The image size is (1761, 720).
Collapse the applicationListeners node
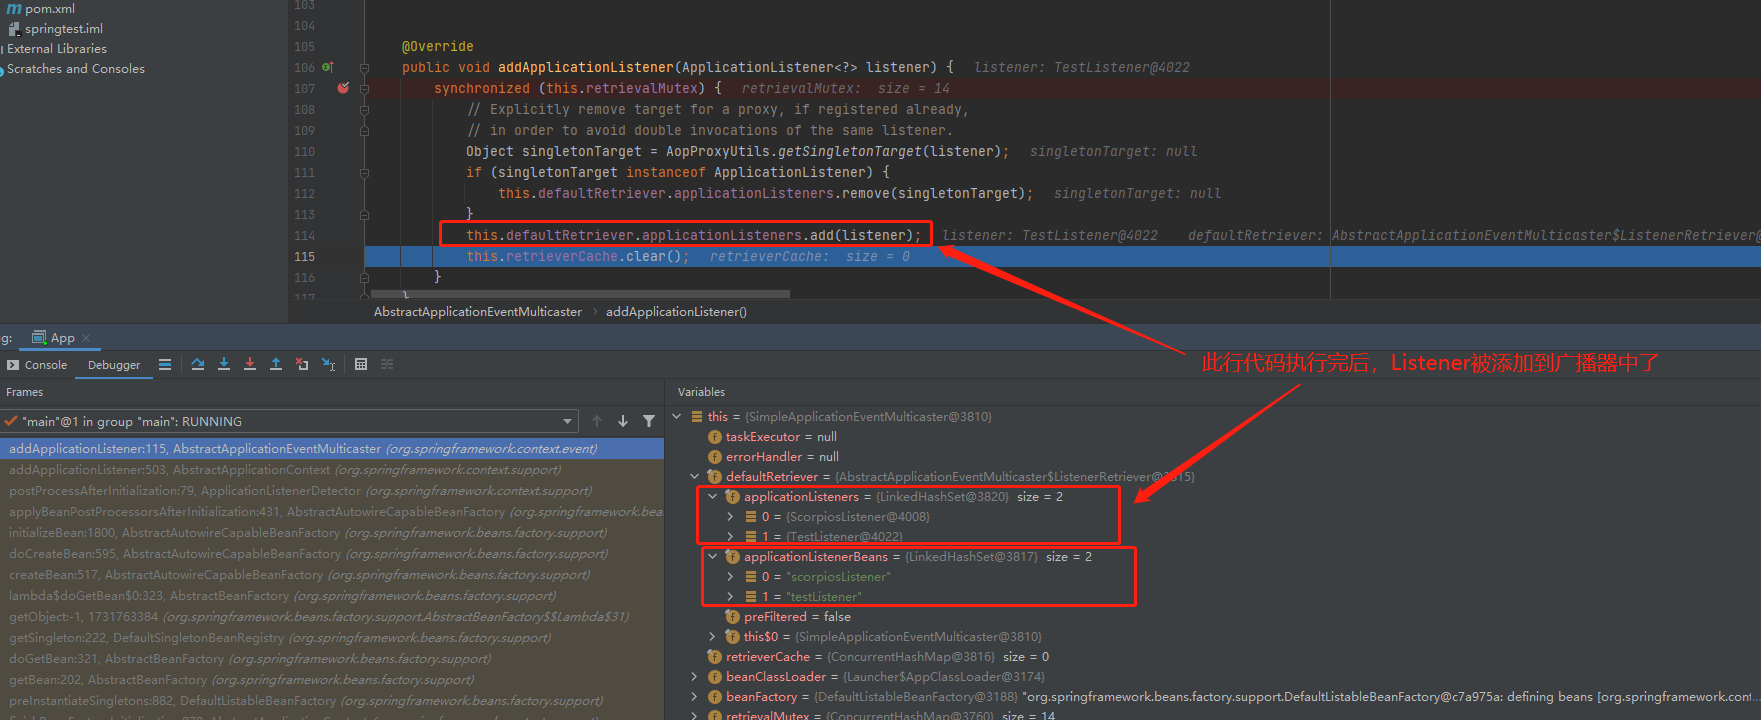(x=713, y=497)
